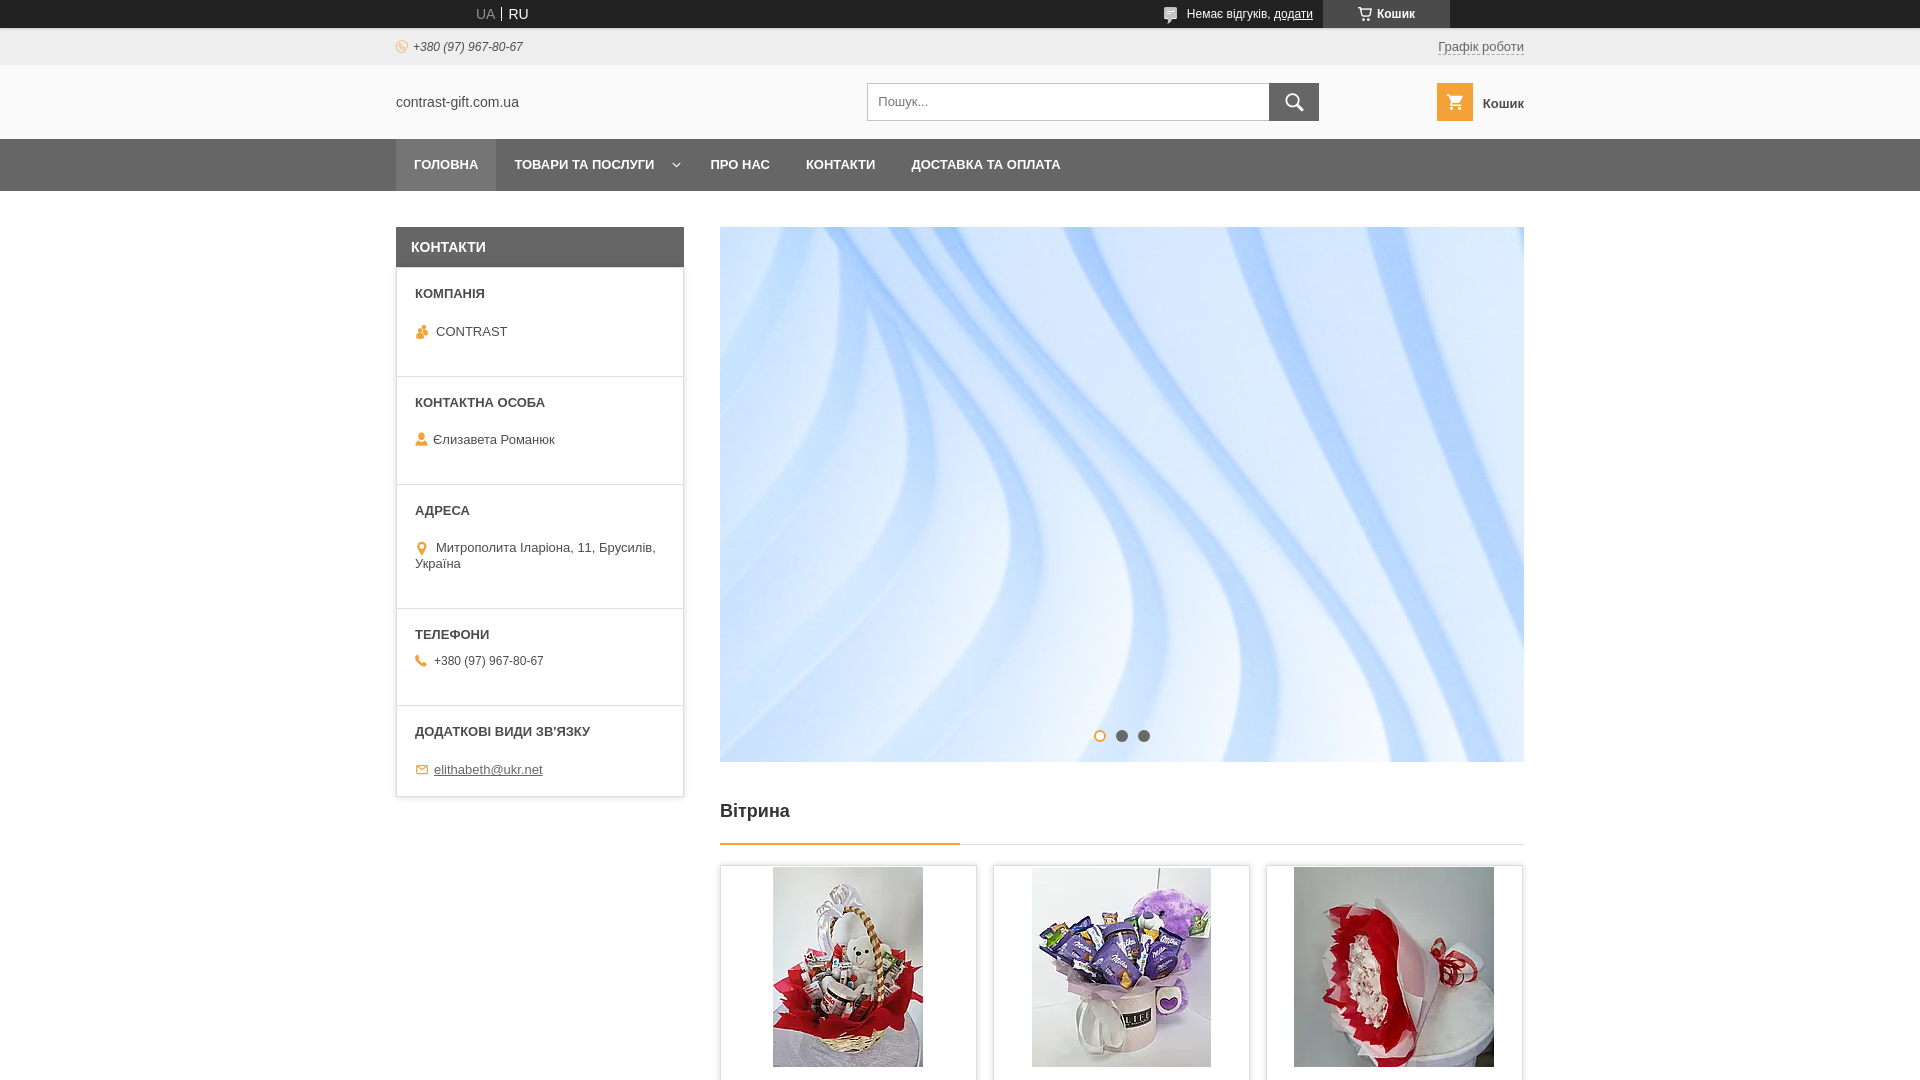Image resolution: width=1920 pixels, height=1080 pixels.
Task: Select the third slider dot
Action: [x=1144, y=736]
